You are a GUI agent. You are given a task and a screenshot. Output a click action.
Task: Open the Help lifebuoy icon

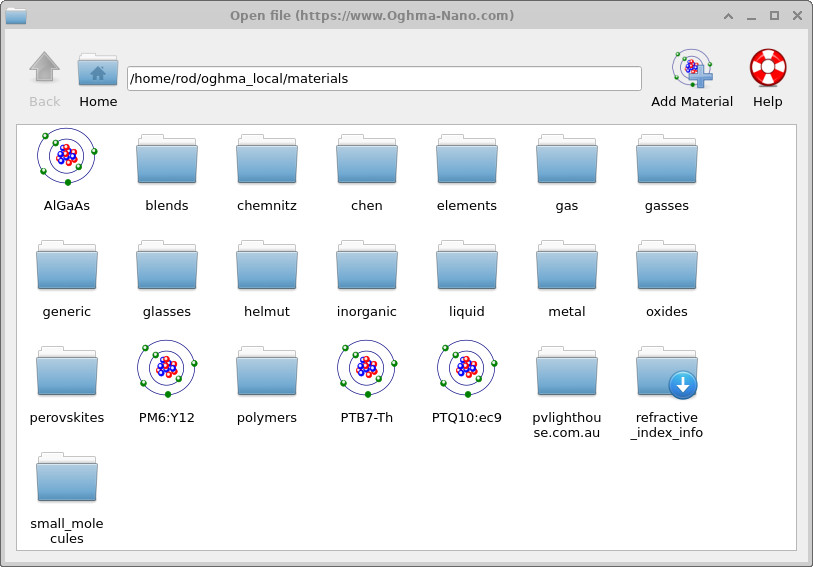(767, 70)
